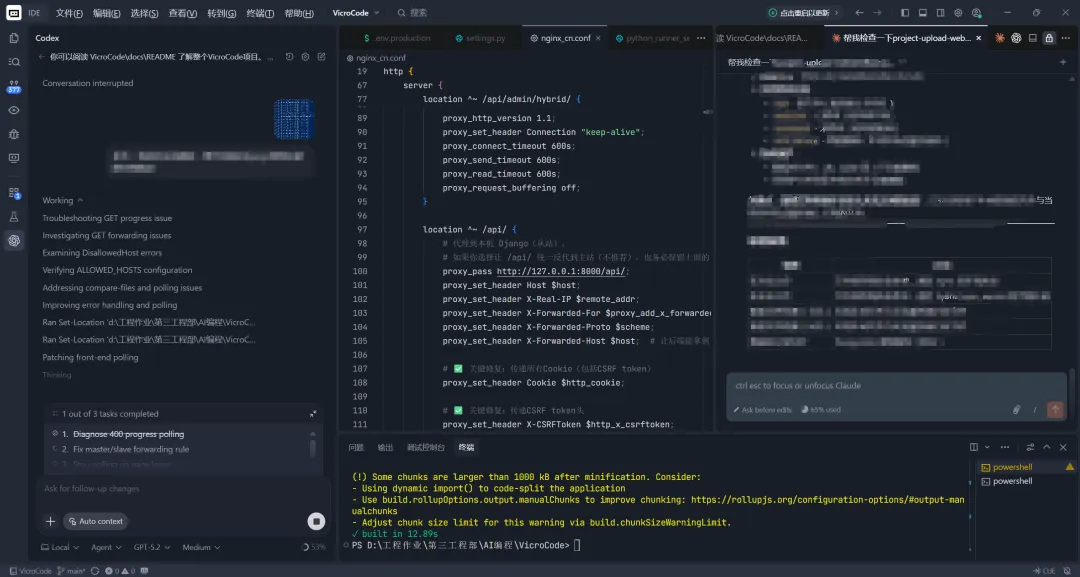The image size is (1080, 577).
Task: Click the errors and warnings count in status bar
Action: [121, 571]
